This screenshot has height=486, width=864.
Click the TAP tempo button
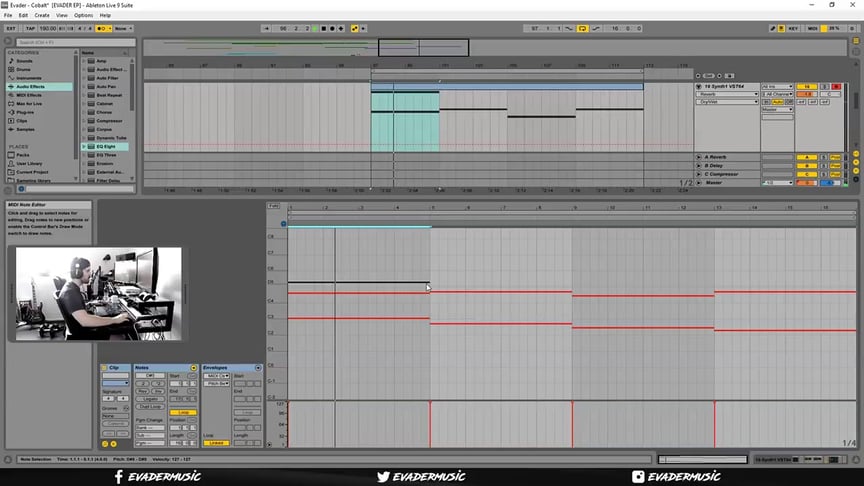(30, 29)
